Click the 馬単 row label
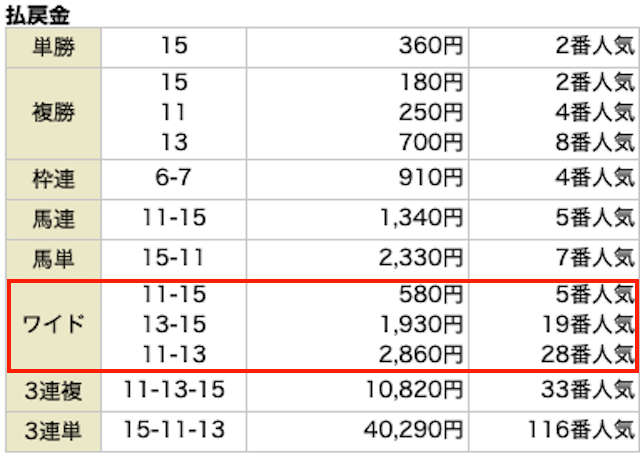 (x=53, y=259)
